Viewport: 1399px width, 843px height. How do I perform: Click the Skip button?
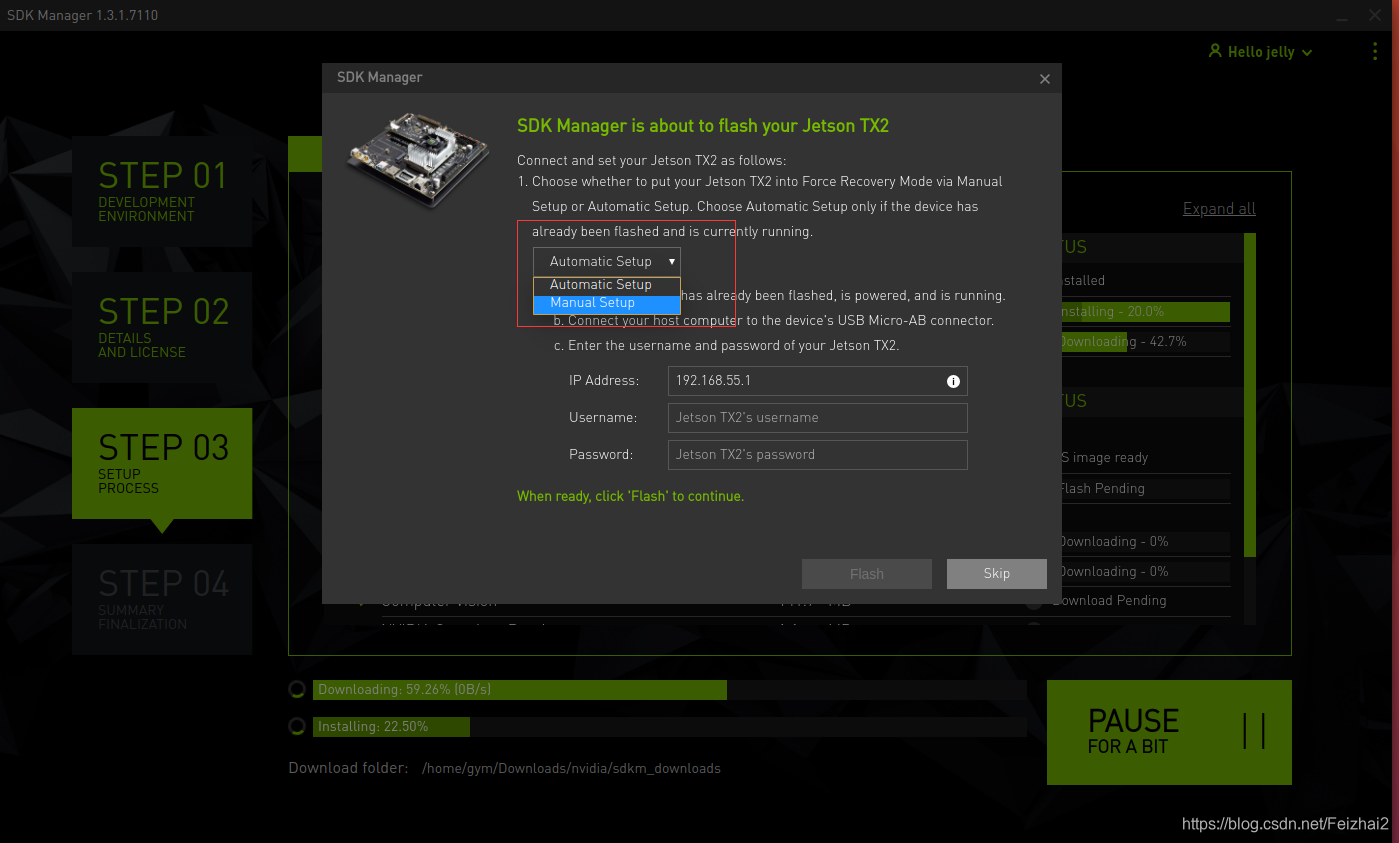click(997, 574)
